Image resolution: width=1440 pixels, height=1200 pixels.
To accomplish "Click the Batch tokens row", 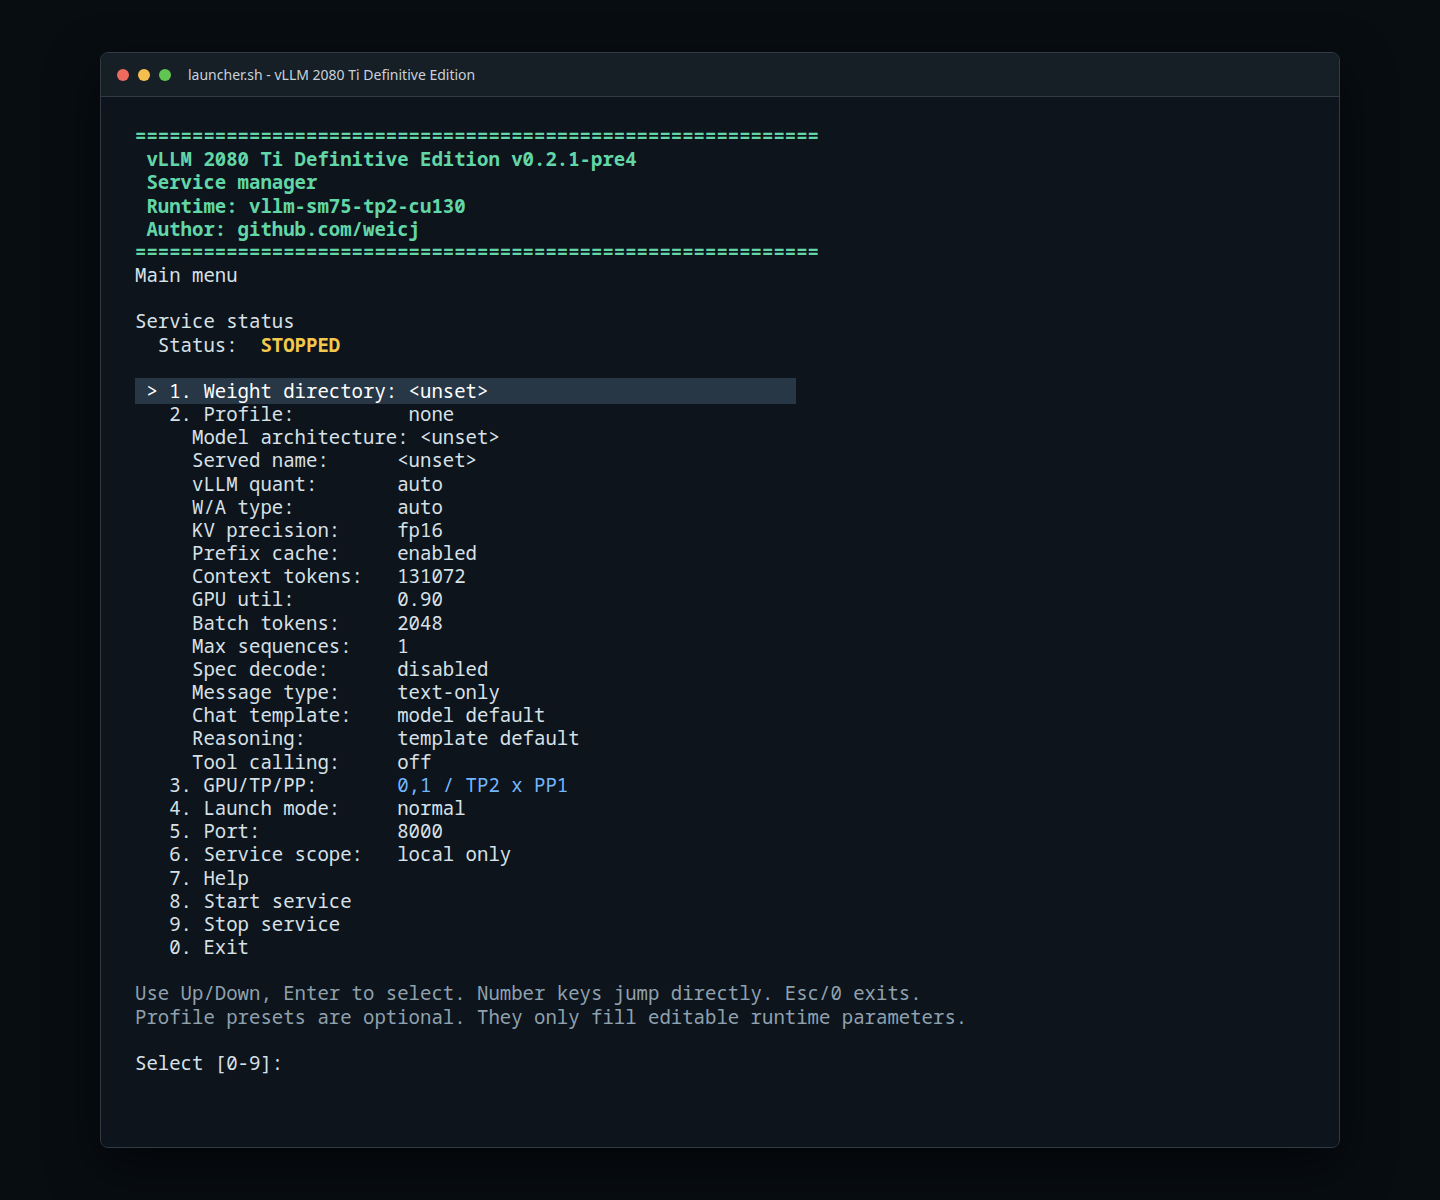I will pyautogui.click(x=317, y=624).
